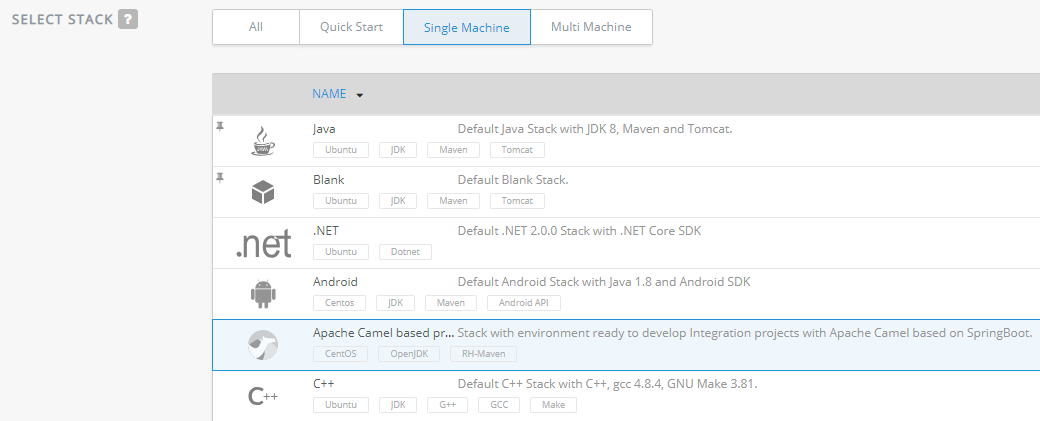Click 'Default Blank Stack.' description
Screen dimensions: 1040x421
(x=513, y=180)
